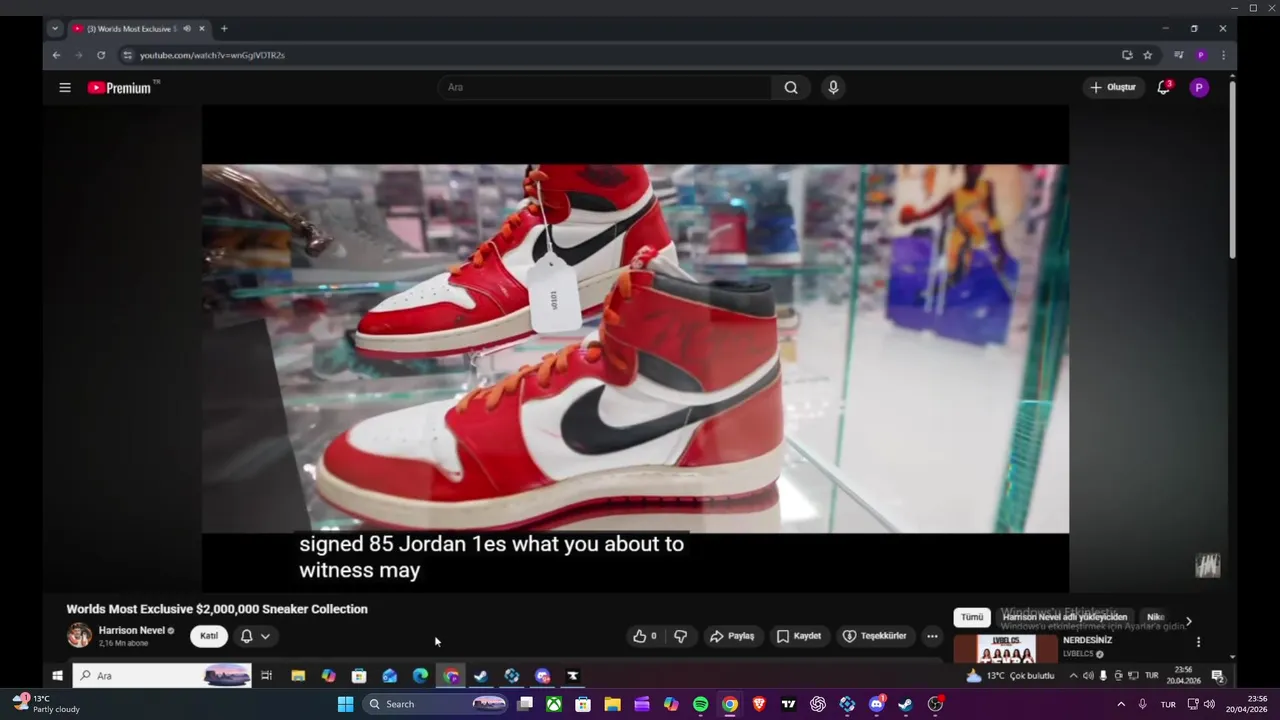Select the Nike filter chip
This screenshot has height=720, width=1280.
tap(1155, 617)
